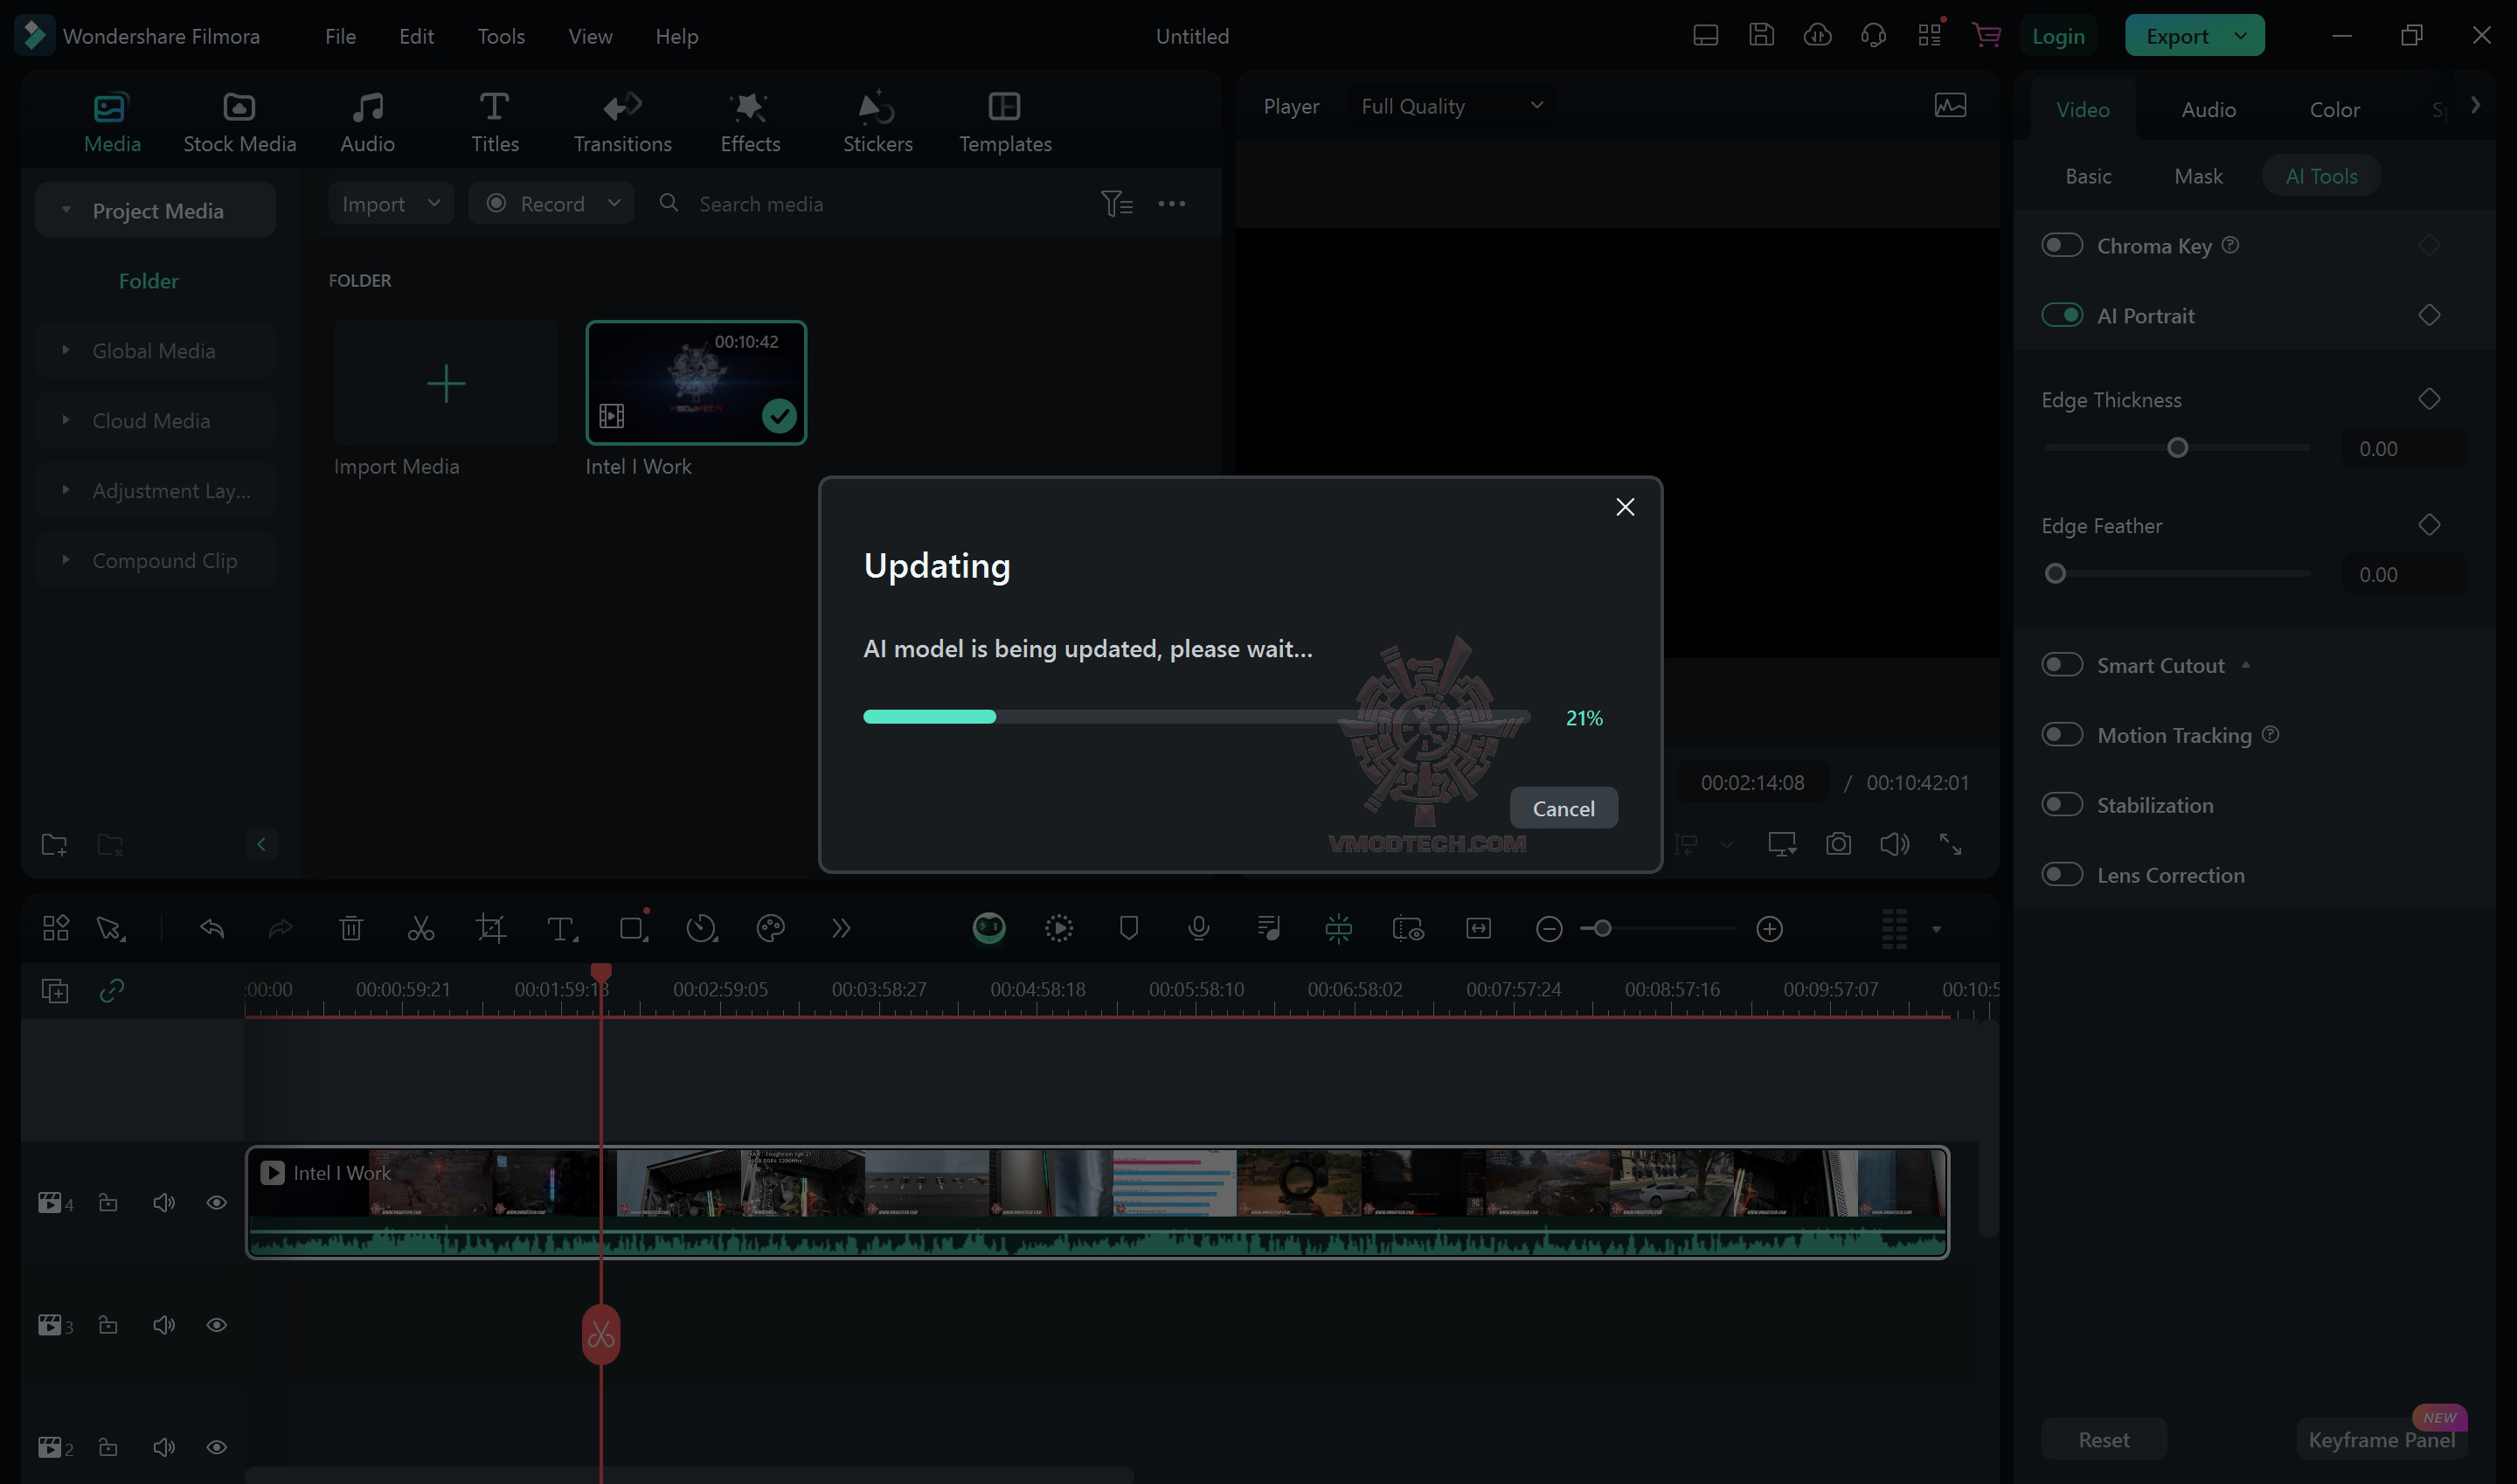Select the Crop tool icon

point(490,929)
